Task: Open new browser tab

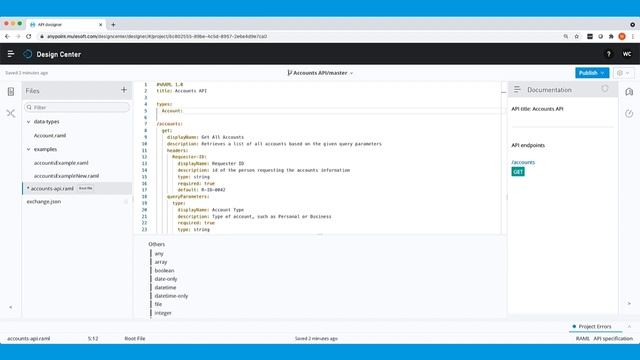Action: pos(113,24)
